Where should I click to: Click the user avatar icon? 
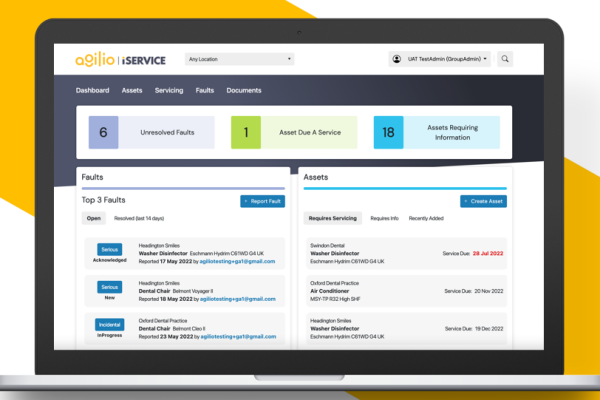click(x=396, y=59)
